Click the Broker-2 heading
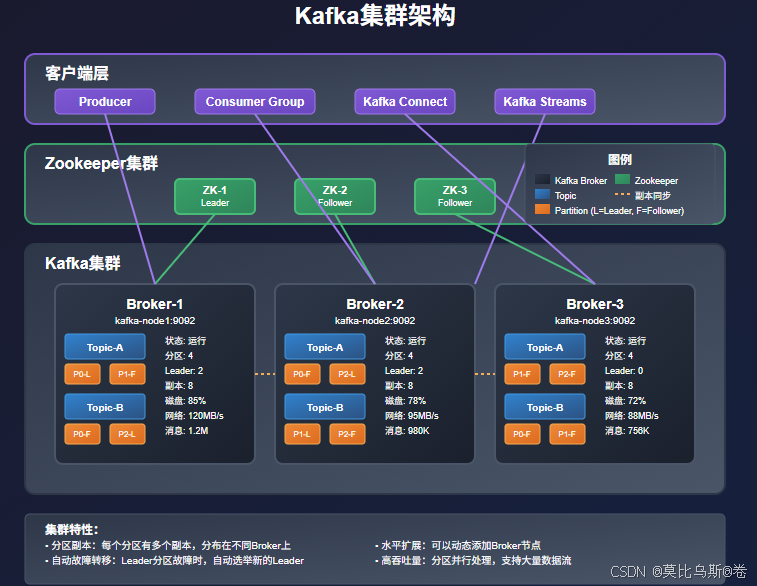Screen dimensions: 757x586 pos(375,304)
